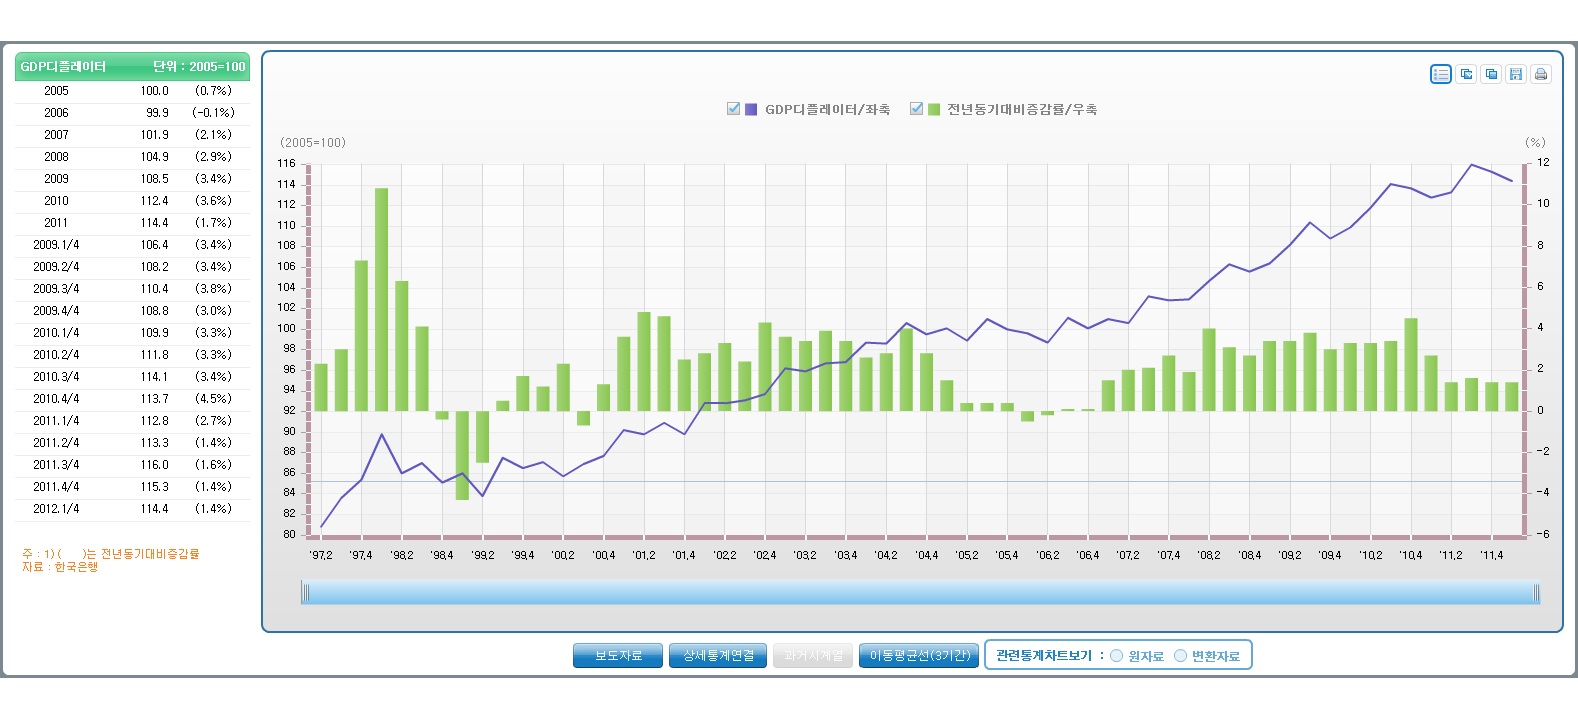Click the 상세통계연결 button
1578x720 pixels.
(x=718, y=656)
